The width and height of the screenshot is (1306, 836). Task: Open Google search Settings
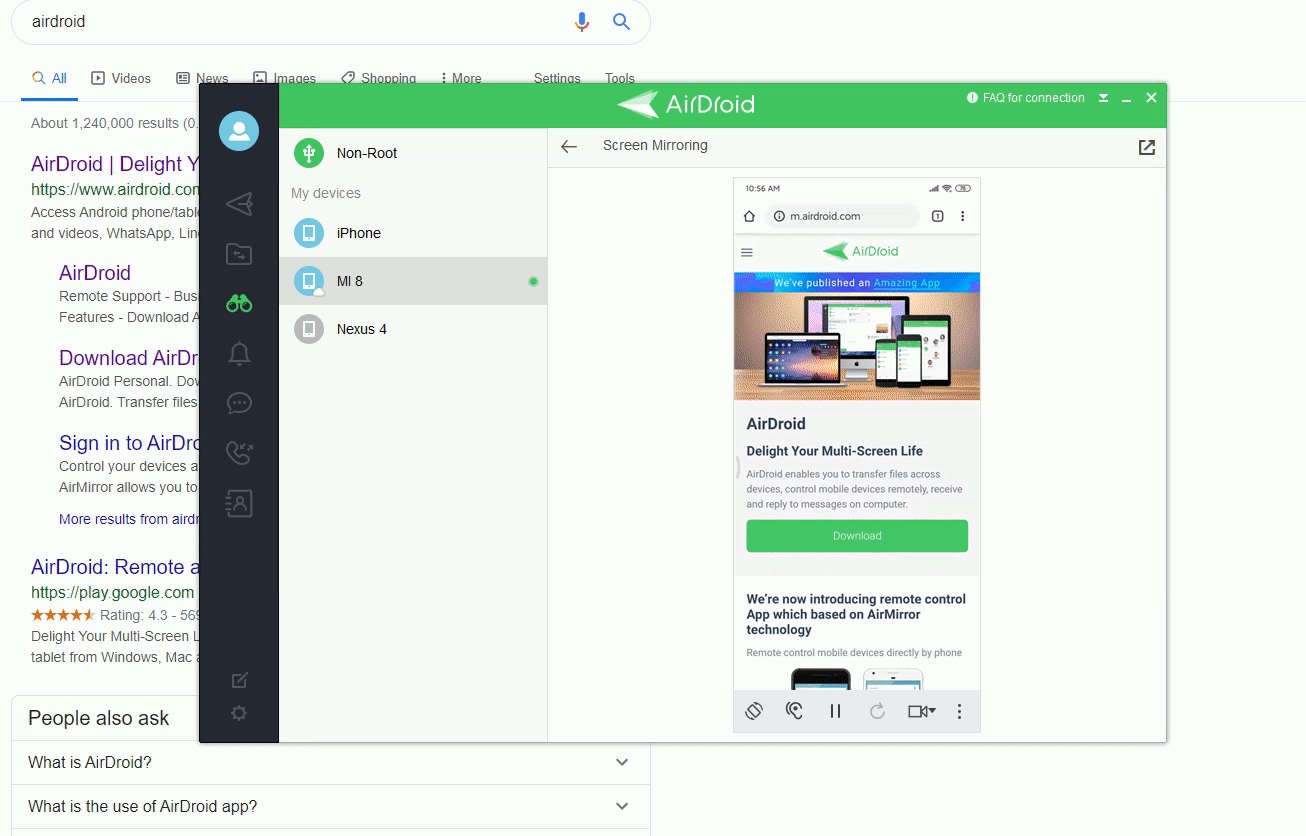pos(557,78)
